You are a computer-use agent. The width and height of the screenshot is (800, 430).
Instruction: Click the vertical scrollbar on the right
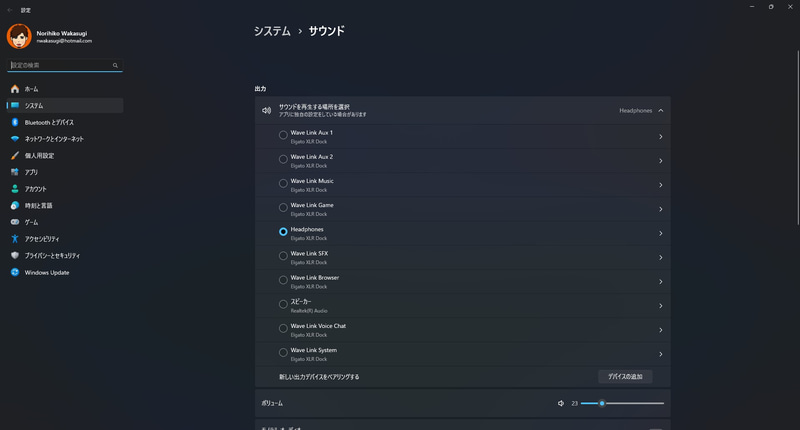coord(798,138)
